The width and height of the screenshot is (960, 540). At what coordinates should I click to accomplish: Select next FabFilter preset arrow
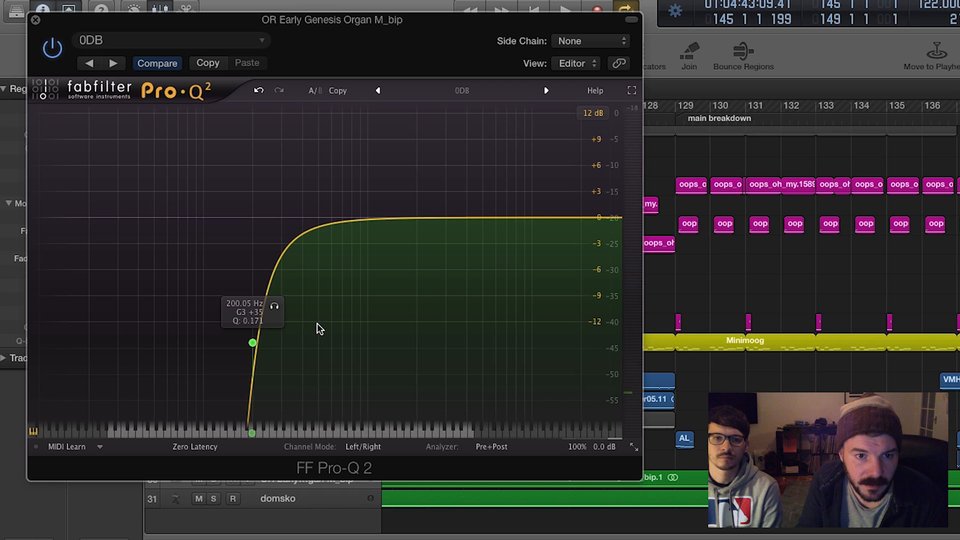(x=546, y=91)
